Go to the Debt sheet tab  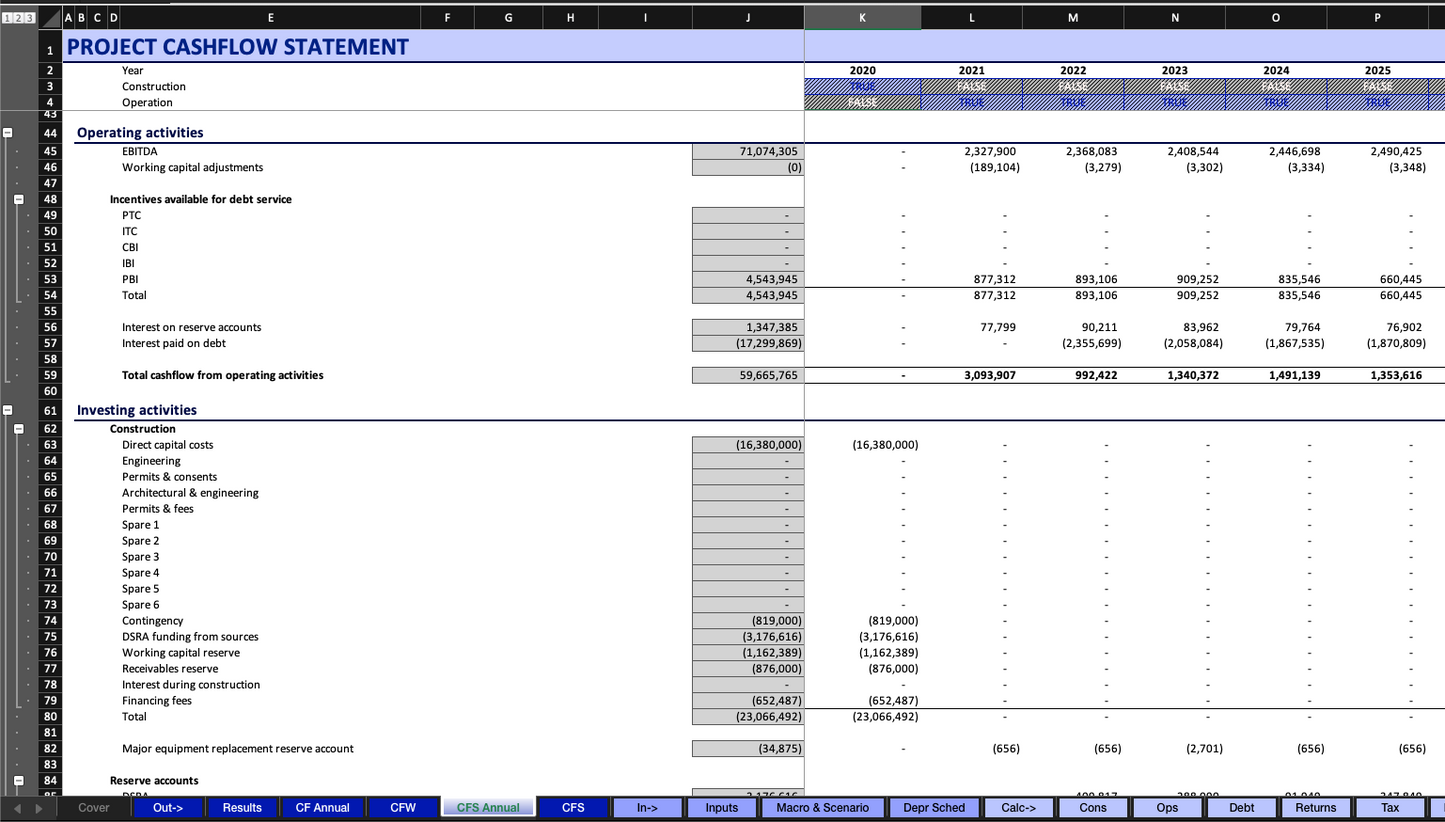point(1241,808)
